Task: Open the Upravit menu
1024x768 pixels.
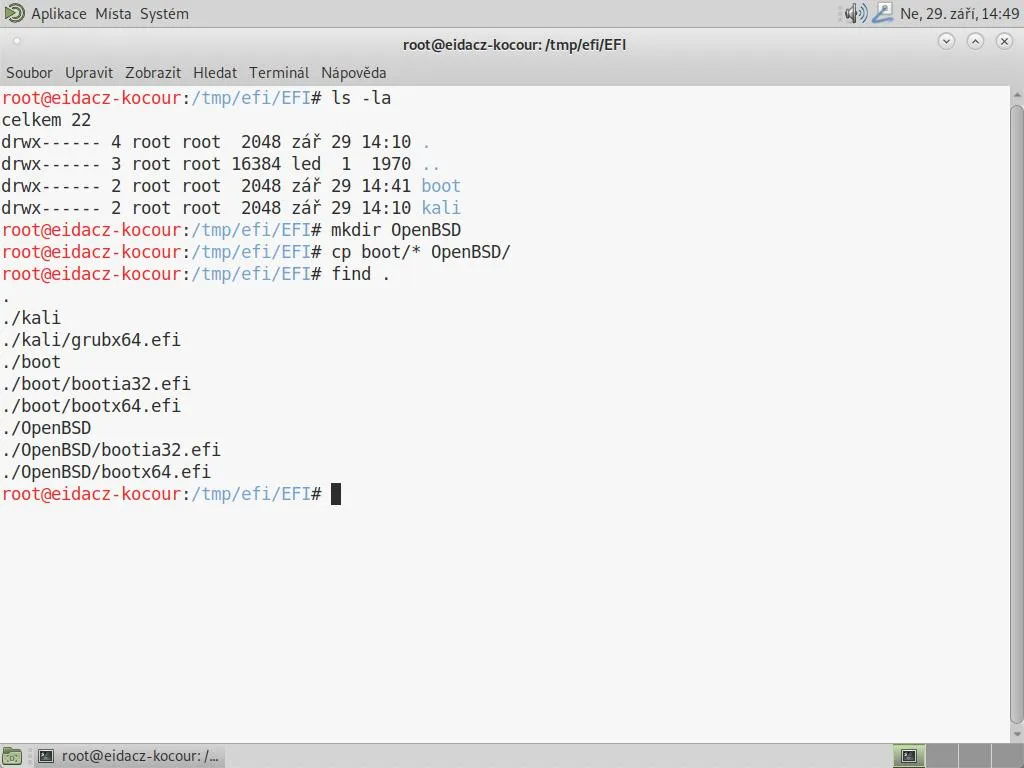Action: [89, 72]
